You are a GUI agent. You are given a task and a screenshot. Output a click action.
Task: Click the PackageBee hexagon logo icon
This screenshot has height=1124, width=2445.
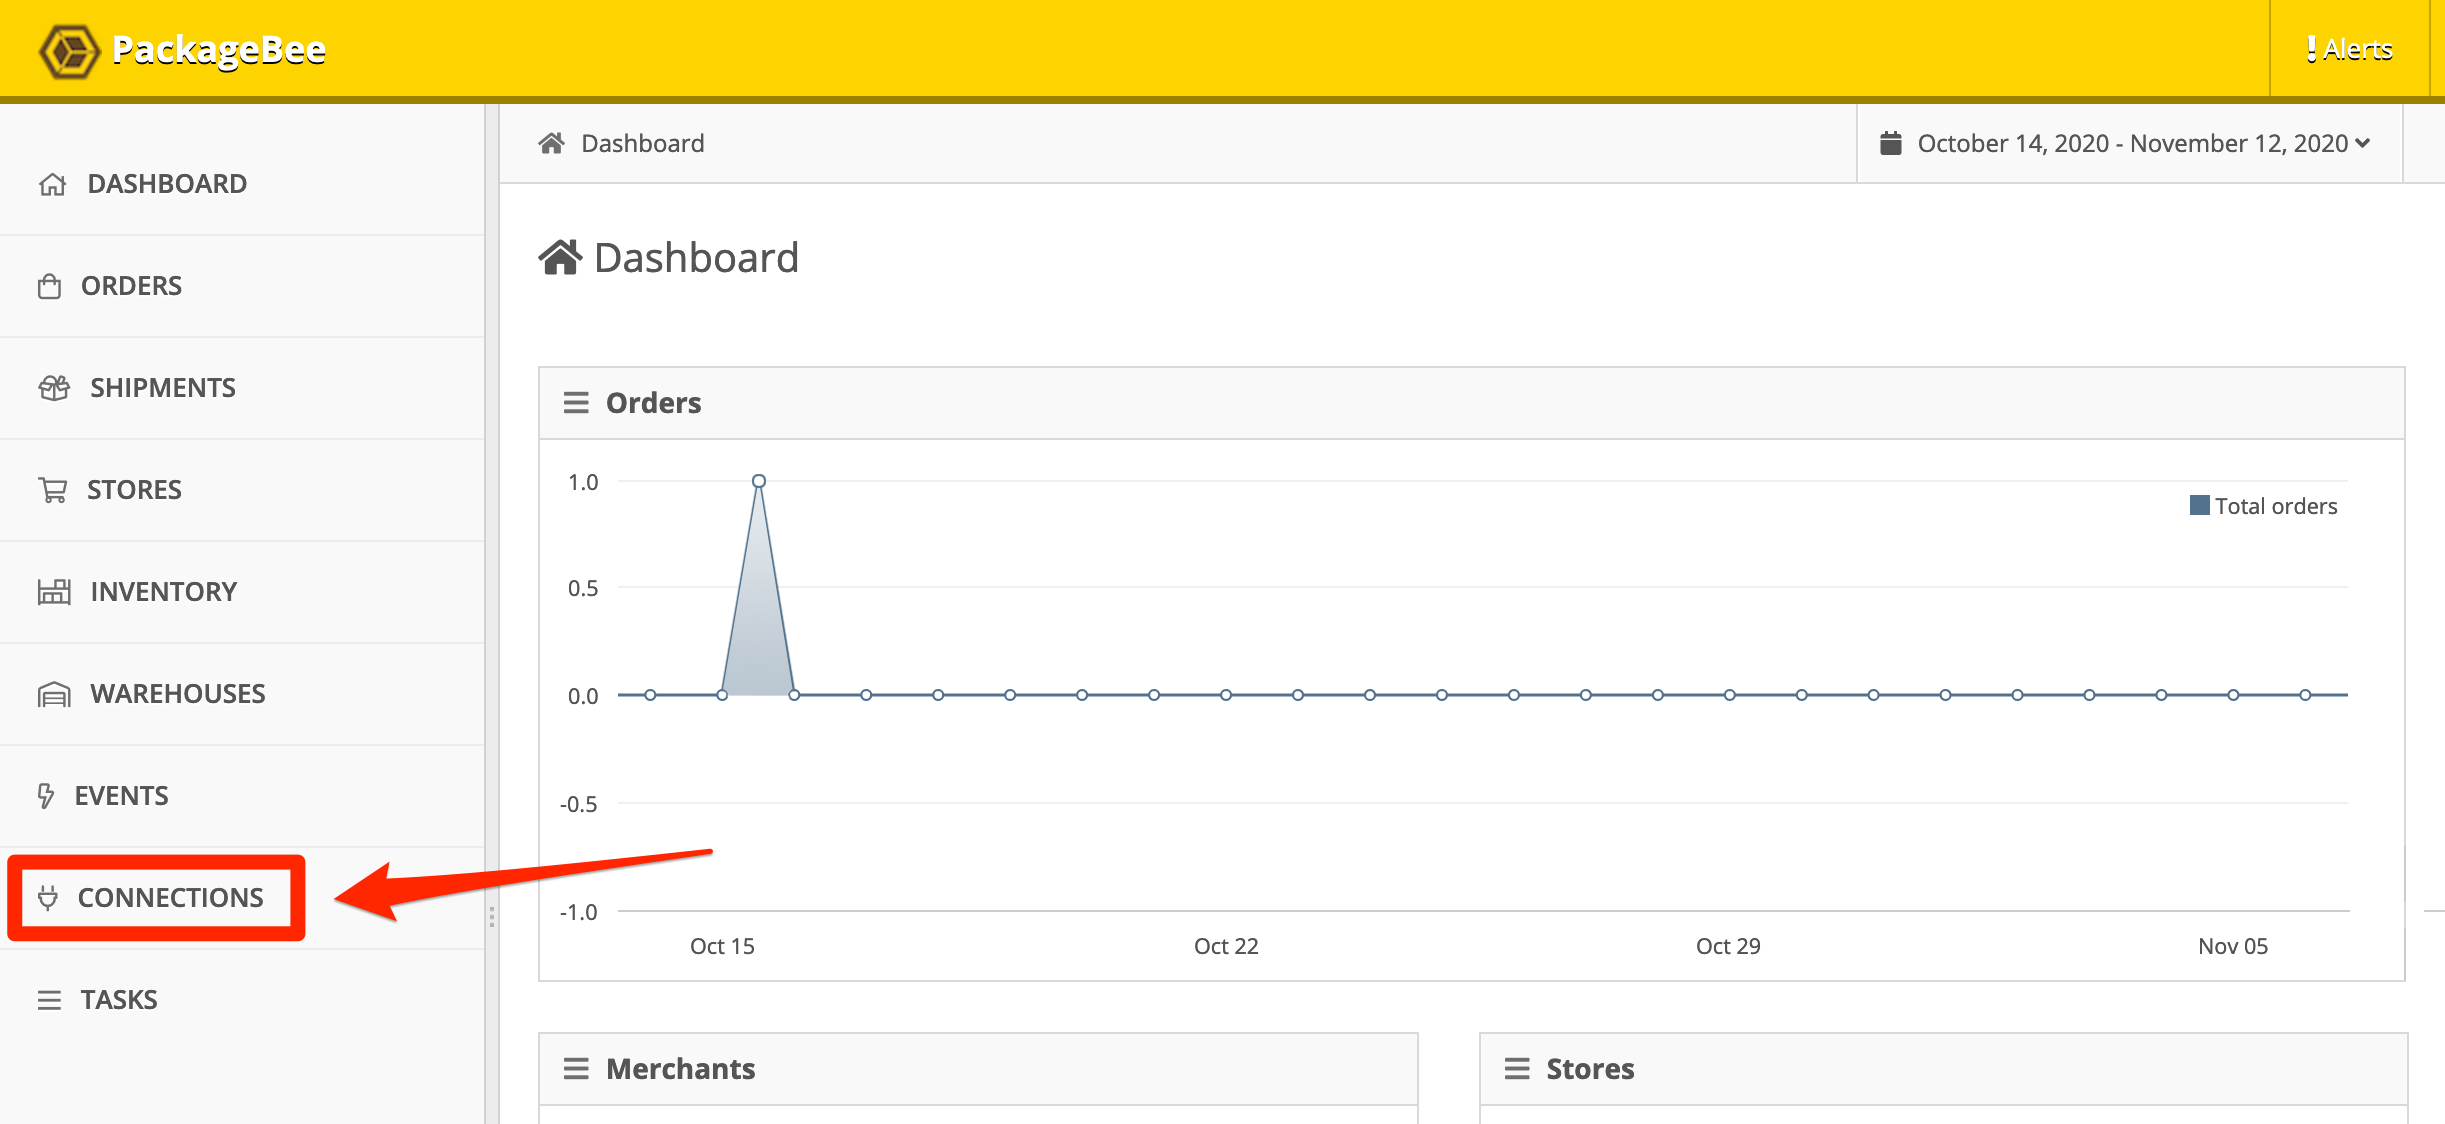(69, 51)
